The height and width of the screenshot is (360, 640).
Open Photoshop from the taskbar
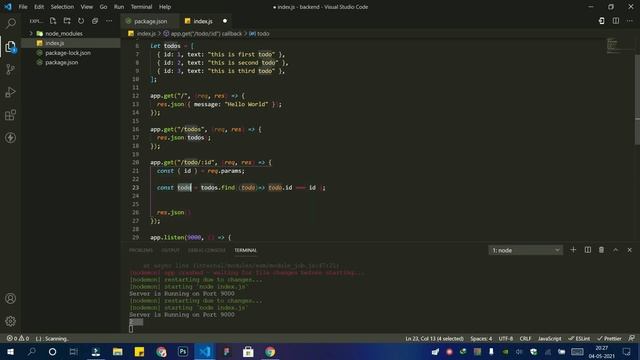tap(182, 351)
